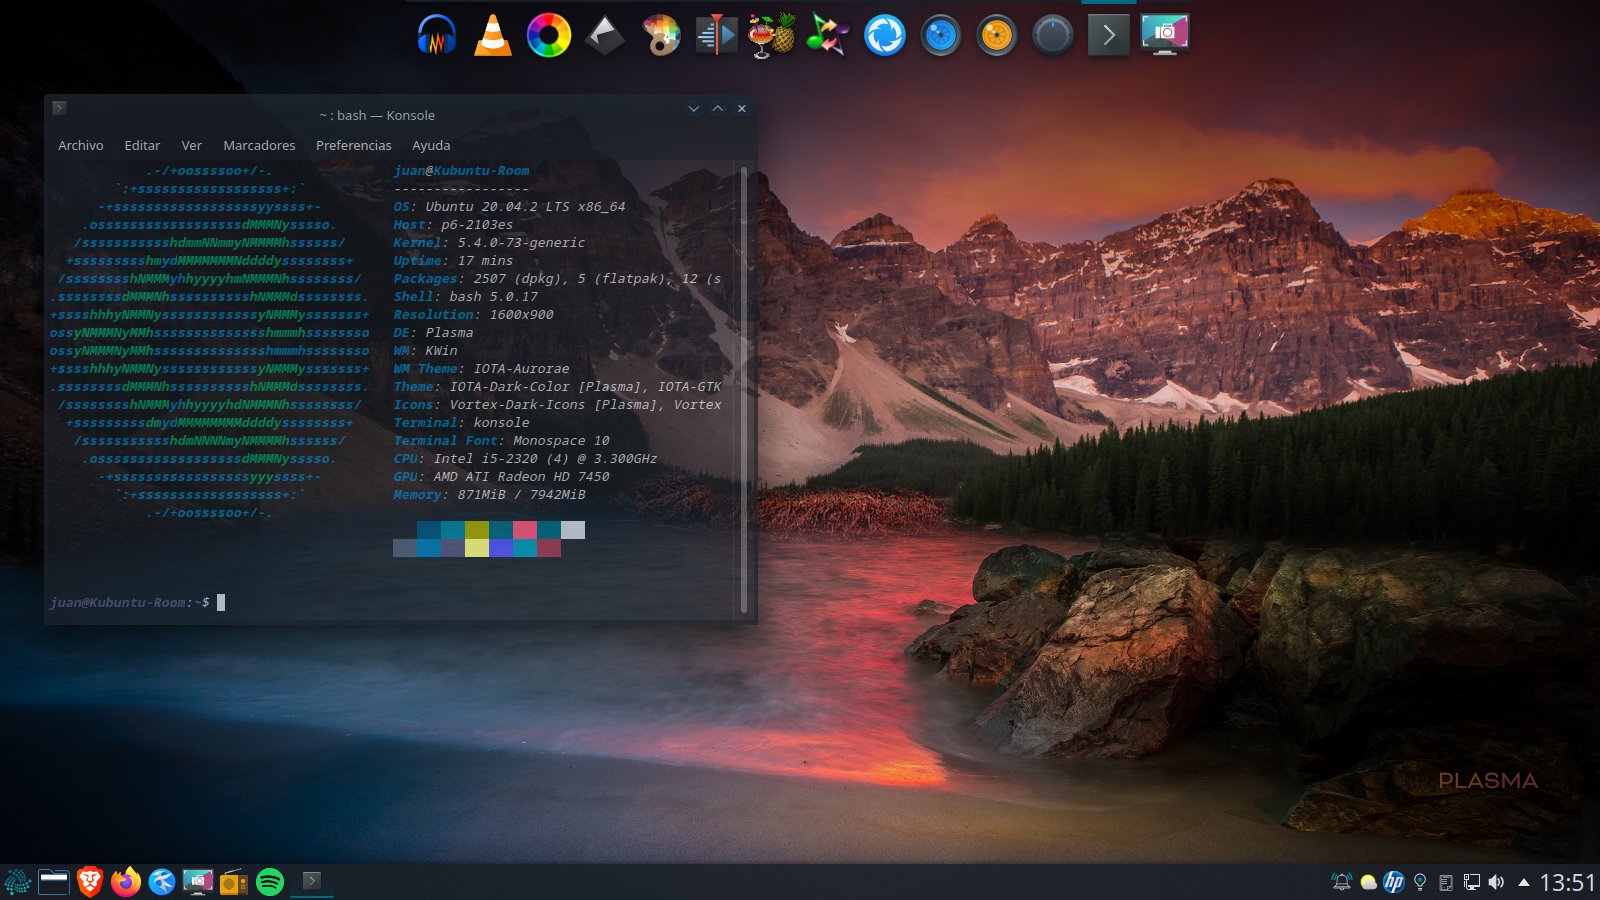
Task: Click the notifications bell in the system tray
Action: tap(1341, 881)
